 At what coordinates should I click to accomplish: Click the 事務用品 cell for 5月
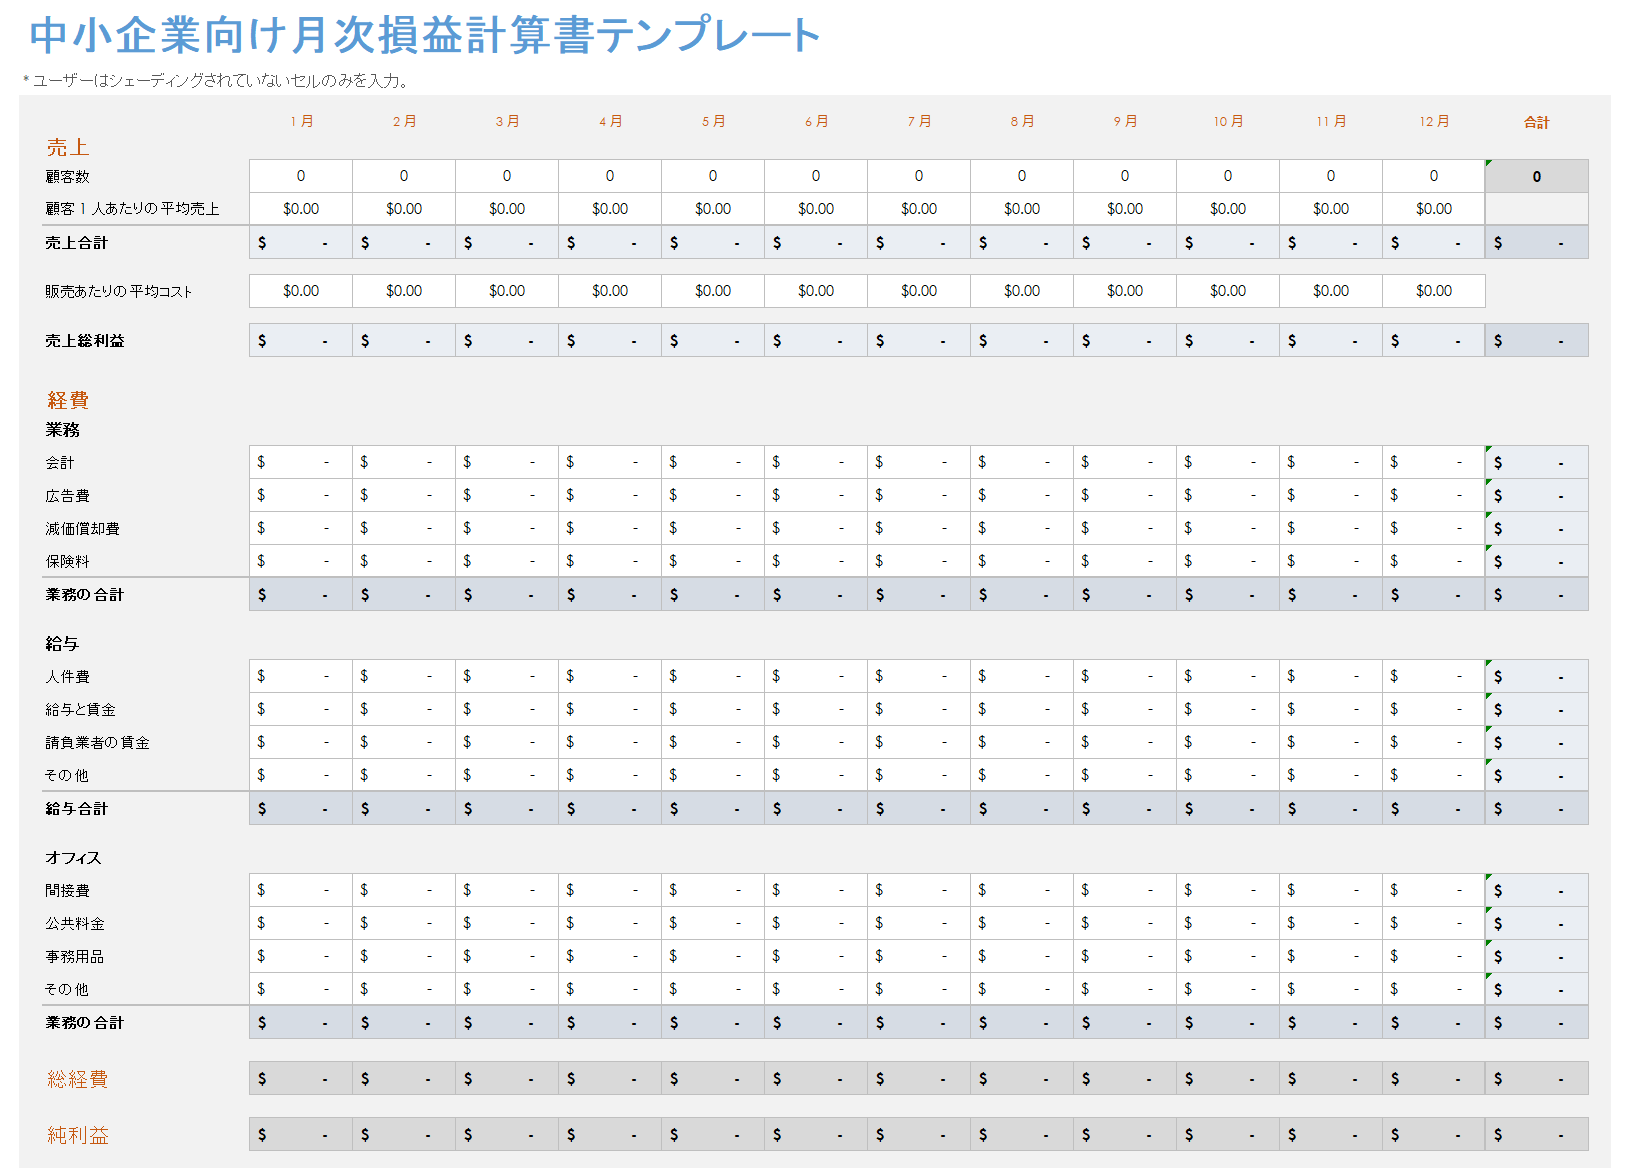713,956
